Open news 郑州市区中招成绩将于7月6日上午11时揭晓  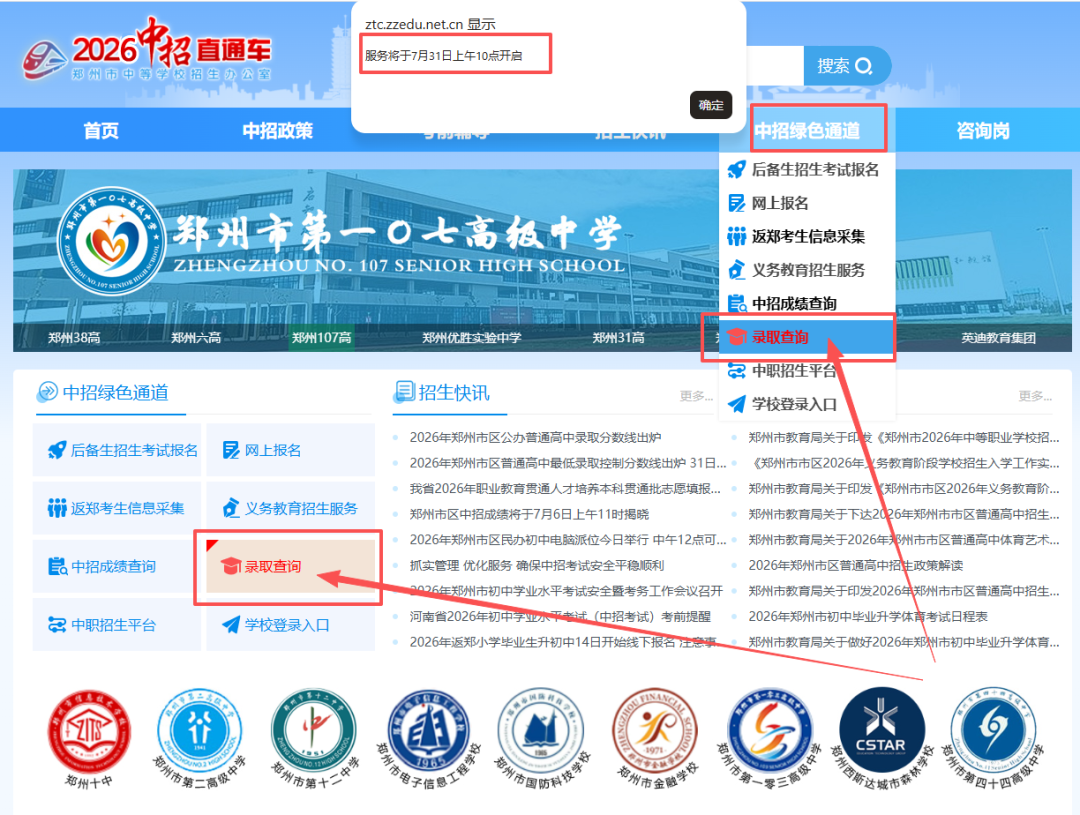(x=529, y=514)
